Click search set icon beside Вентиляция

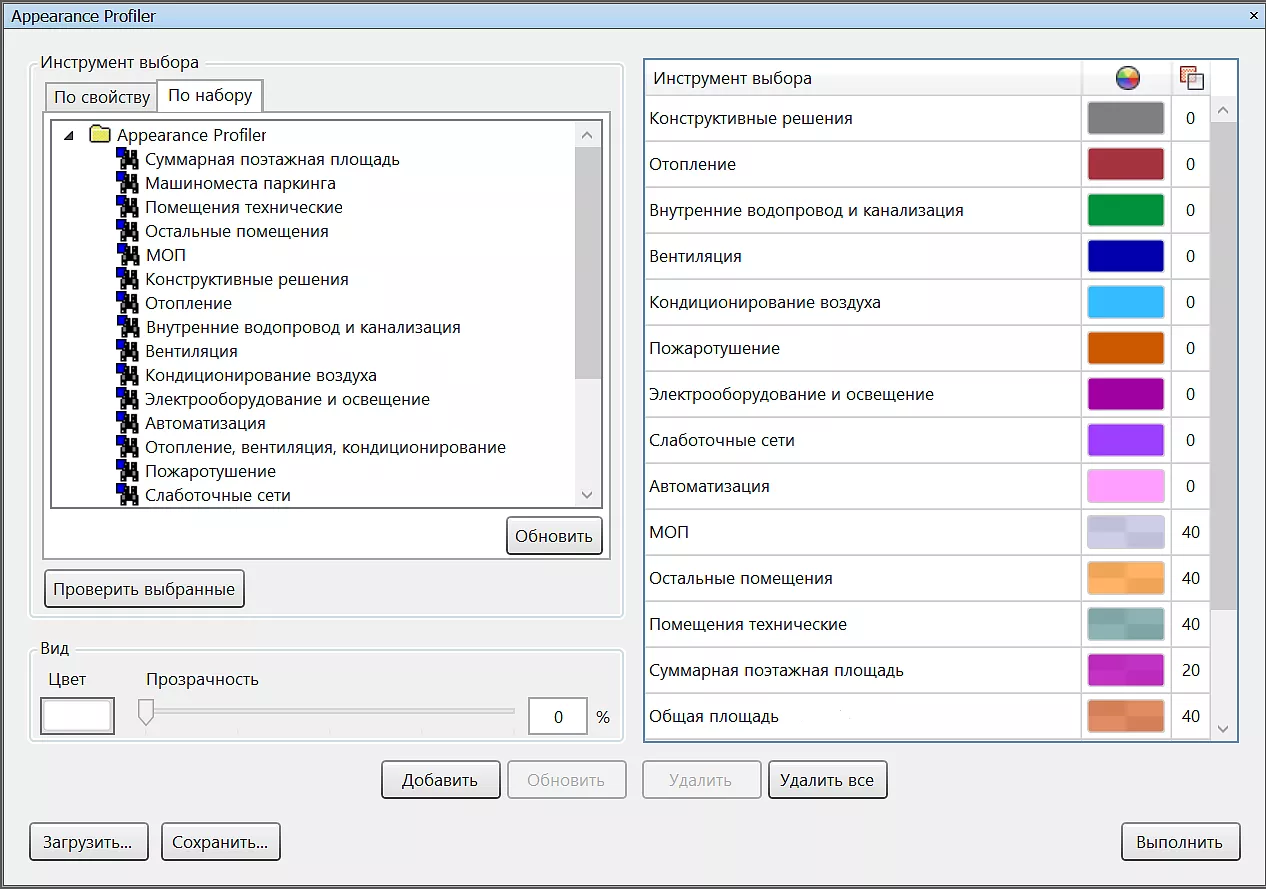(x=127, y=351)
